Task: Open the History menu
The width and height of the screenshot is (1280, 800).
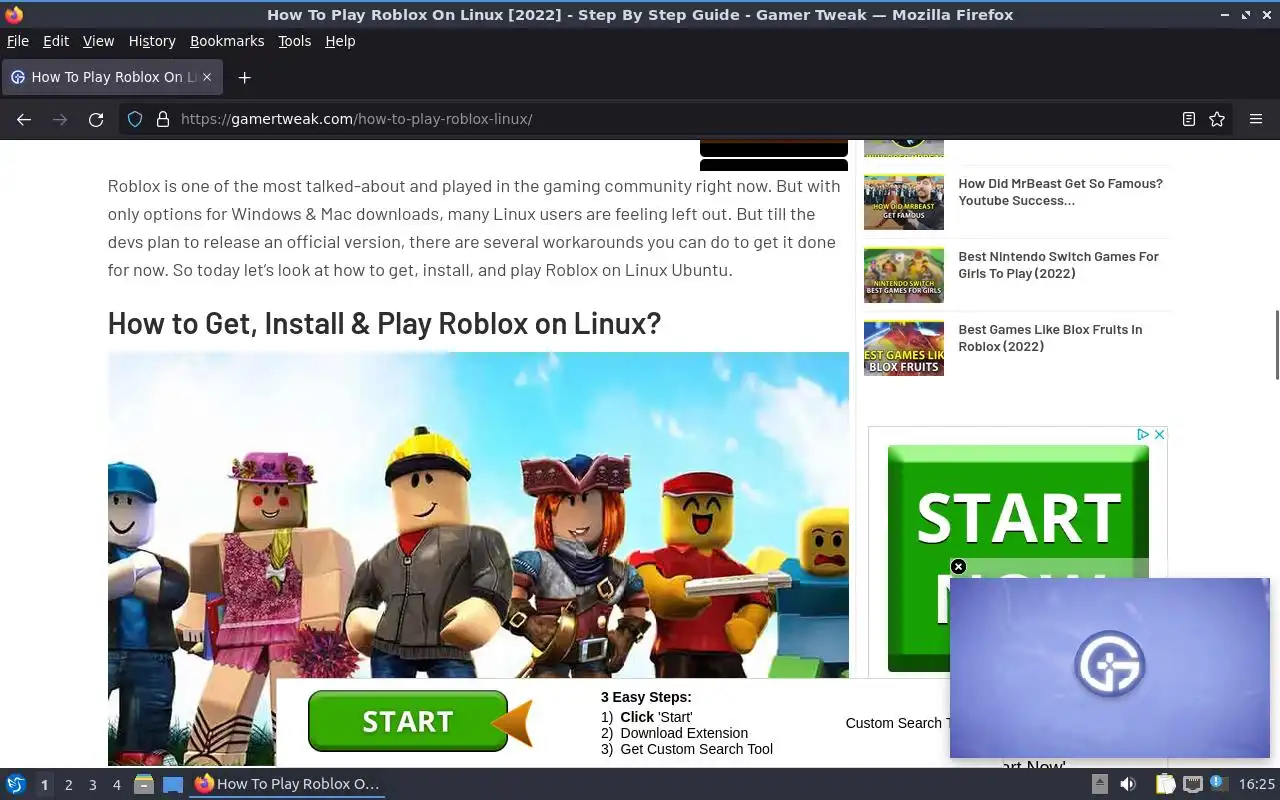Action: [x=152, y=41]
